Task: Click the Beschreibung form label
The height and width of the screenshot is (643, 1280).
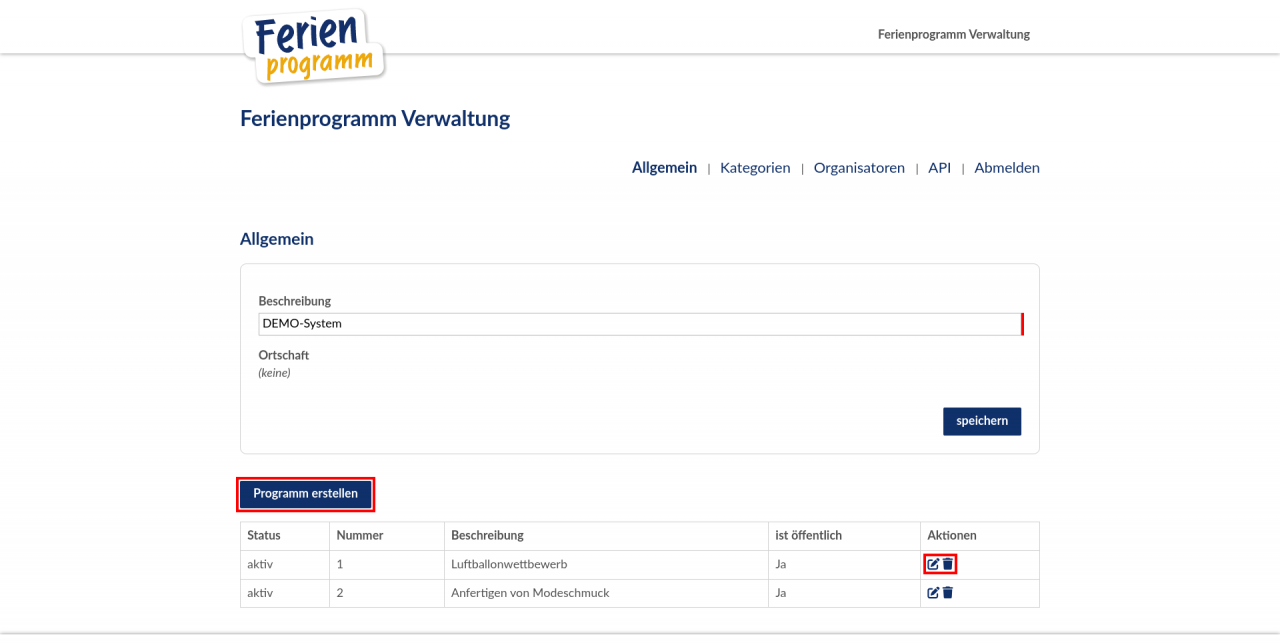Action: [x=295, y=301]
